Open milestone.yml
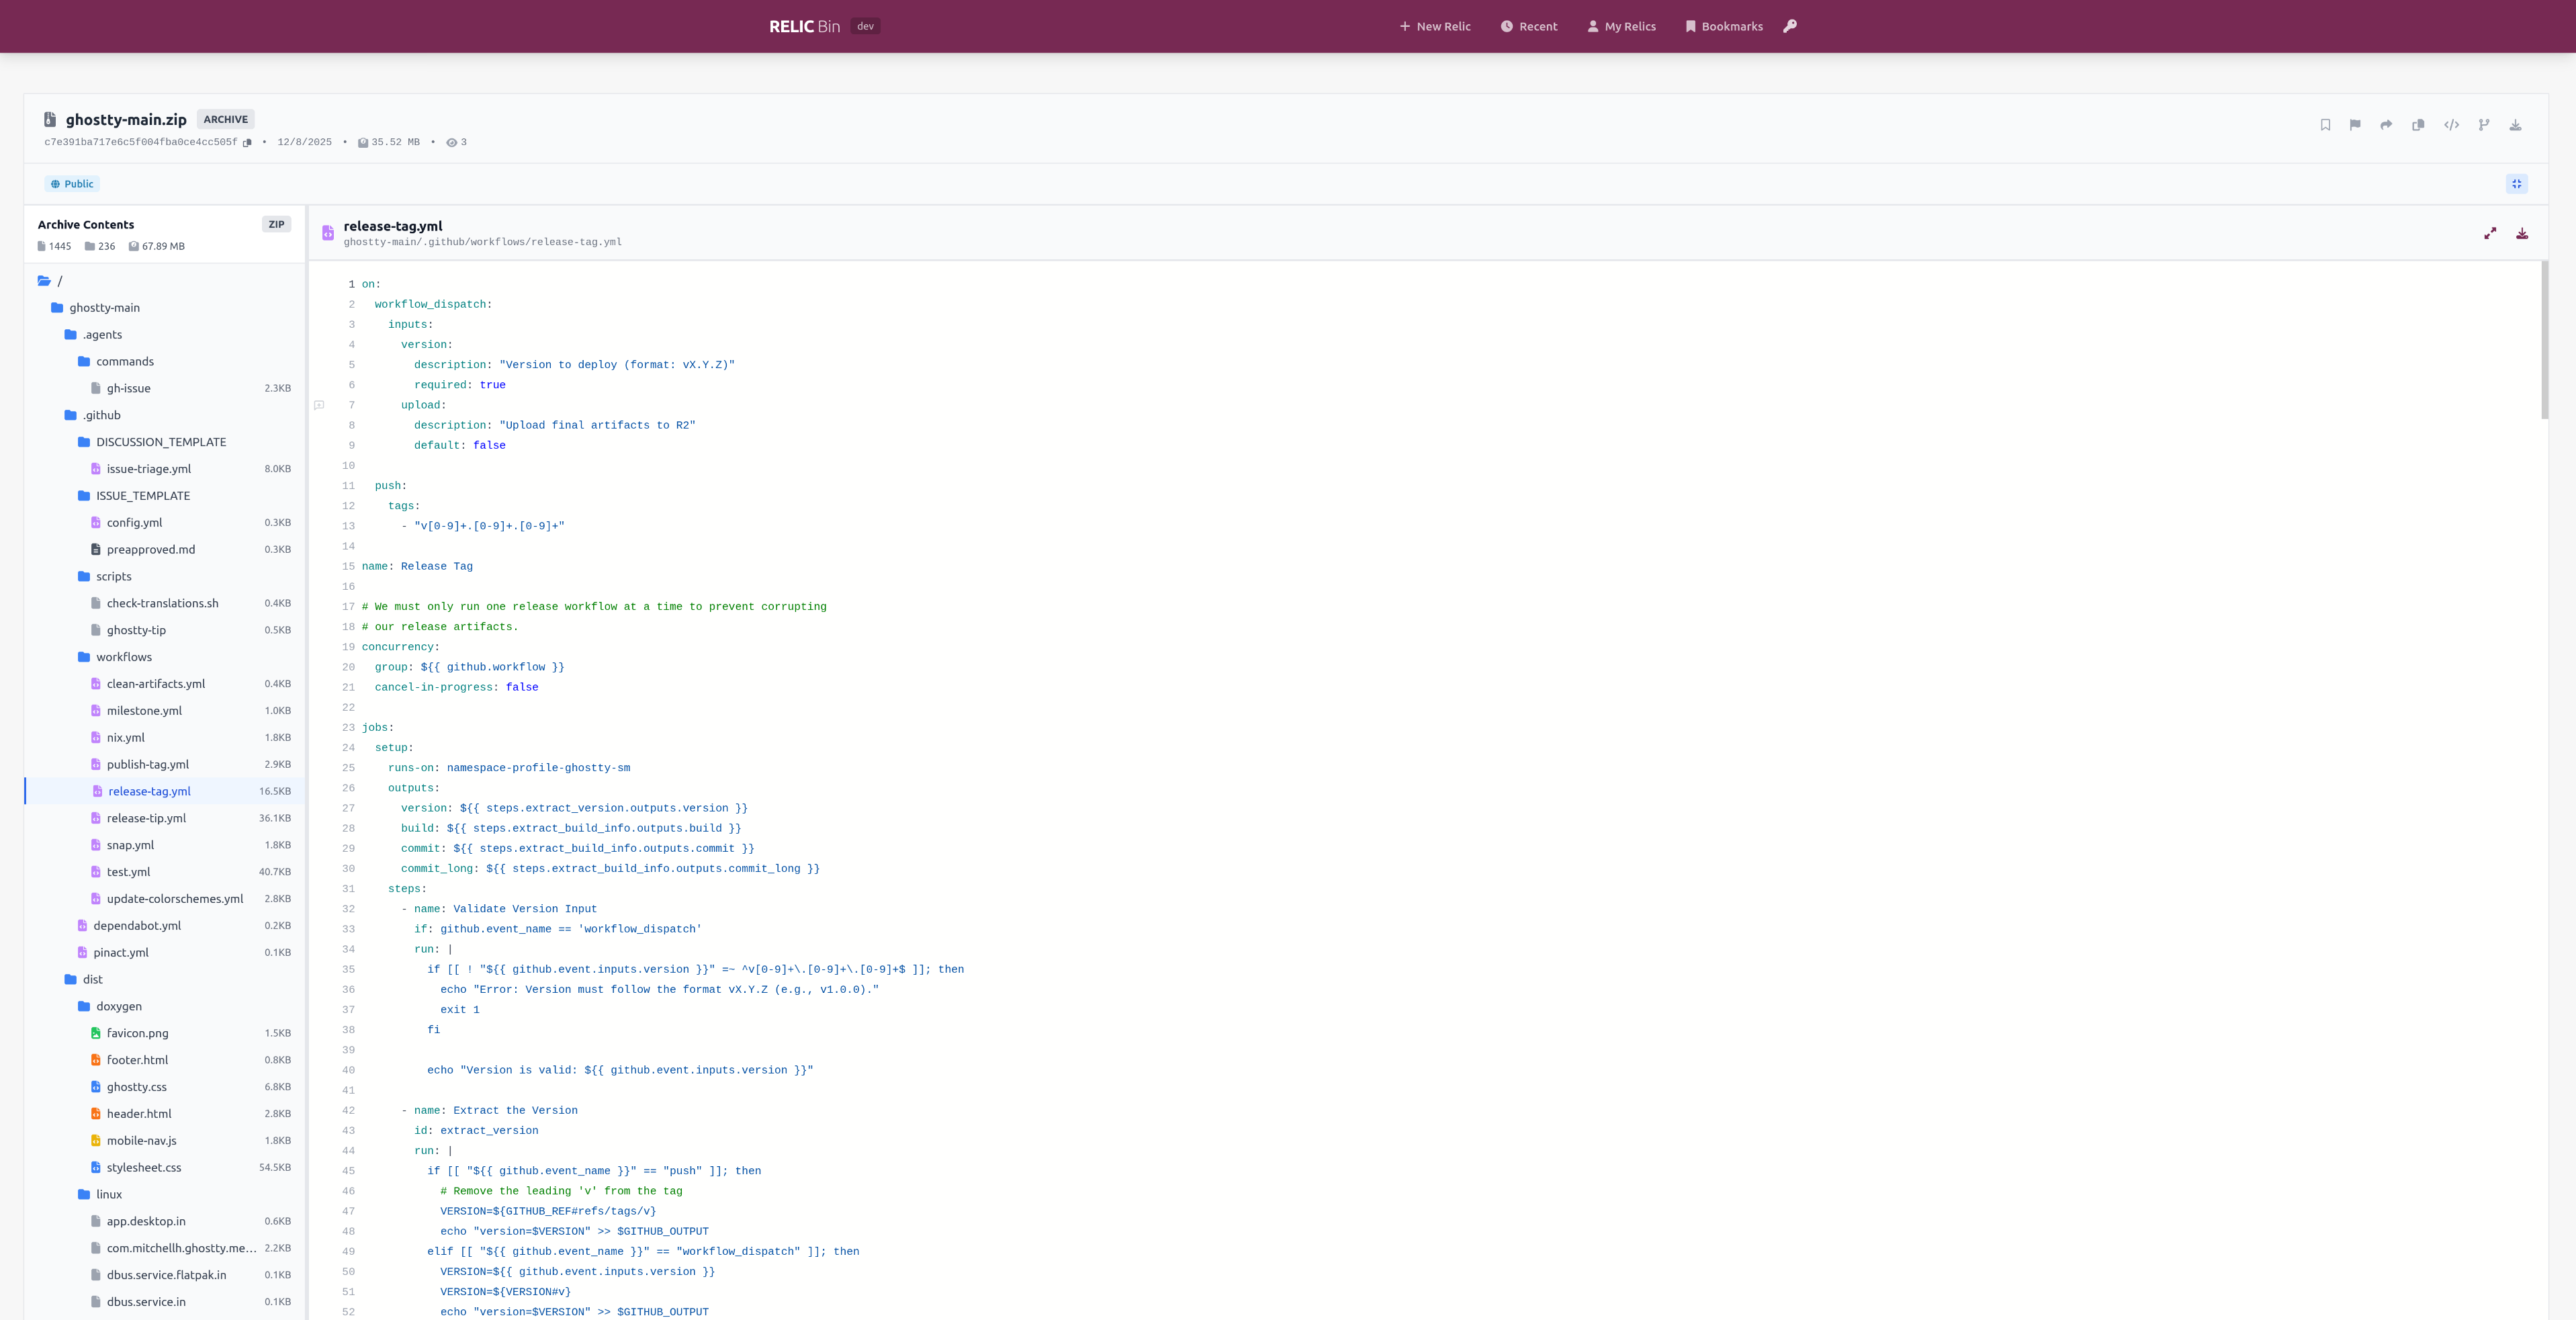Image resolution: width=2576 pixels, height=1320 pixels. point(164,711)
